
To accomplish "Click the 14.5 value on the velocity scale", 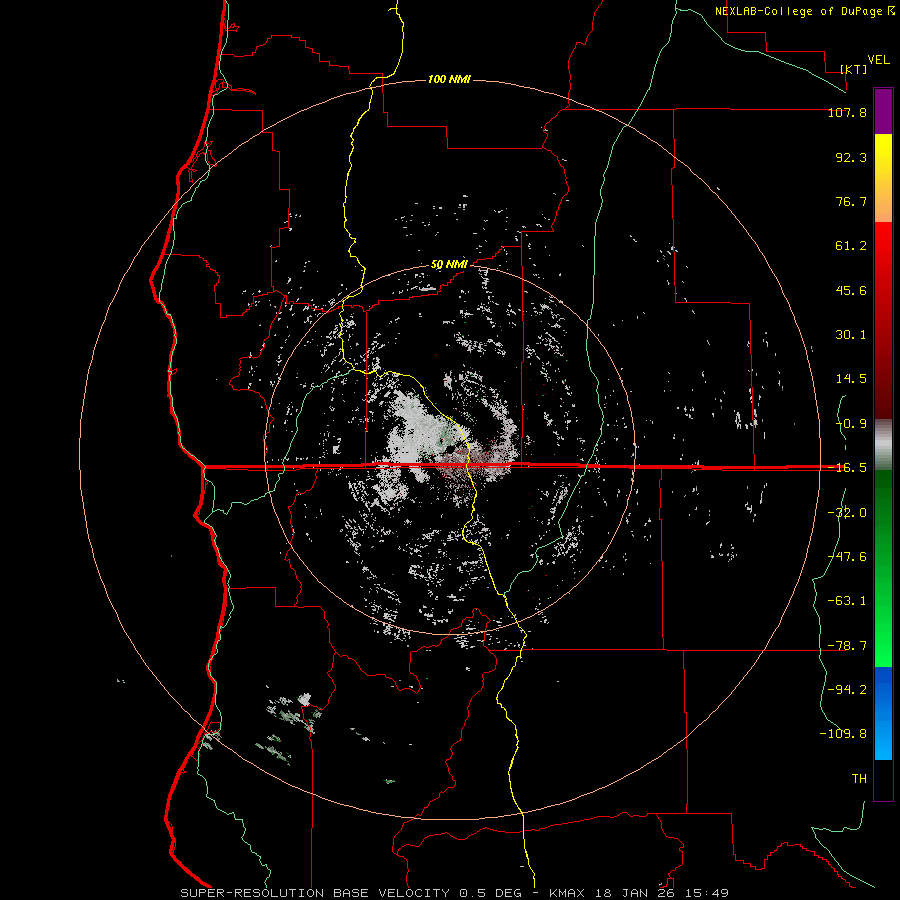I will pos(851,379).
